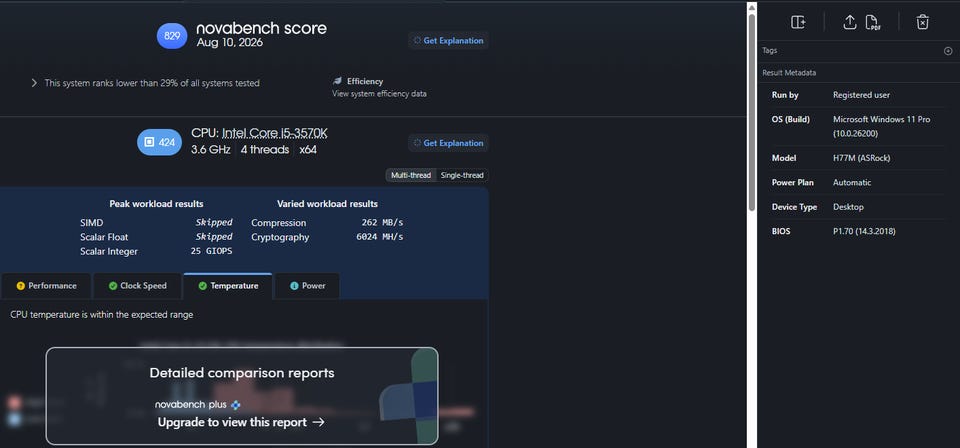Switch to Multi-thread results
Screen dimensions: 960x448
click(411, 176)
